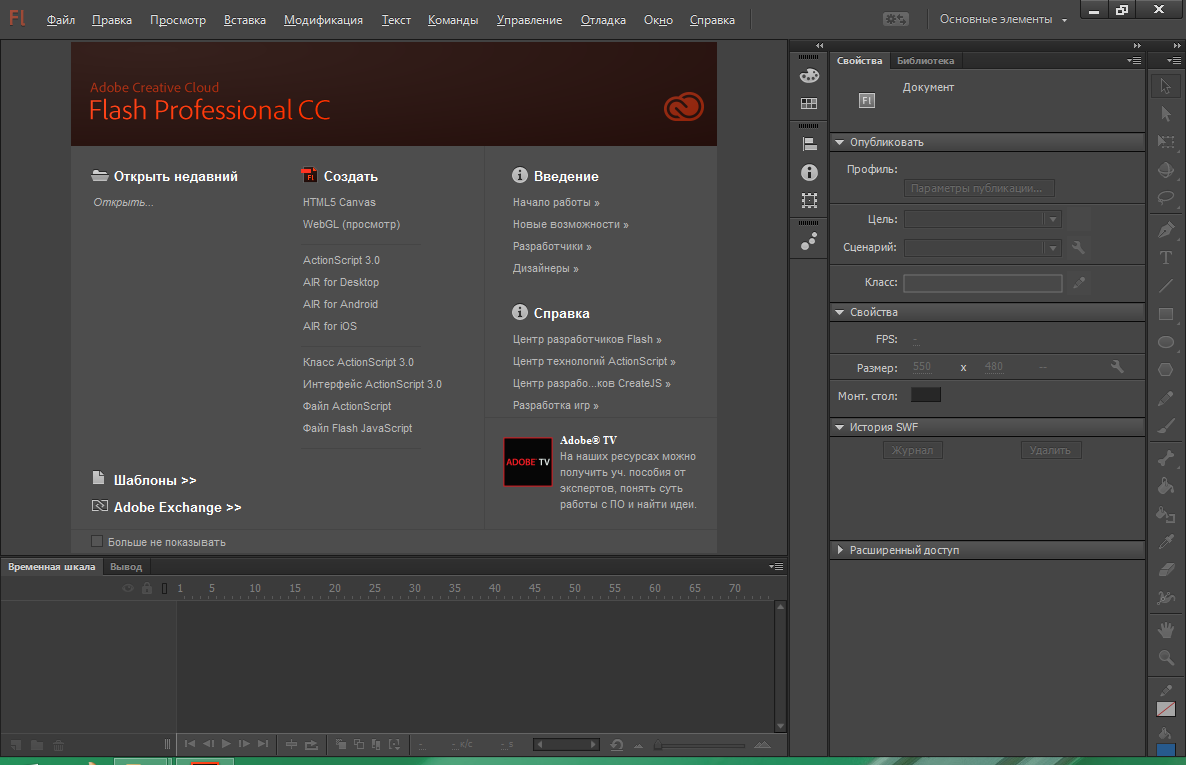Click the timeline Play button
Screen dimensions: 1186x765
pos(225,745)
